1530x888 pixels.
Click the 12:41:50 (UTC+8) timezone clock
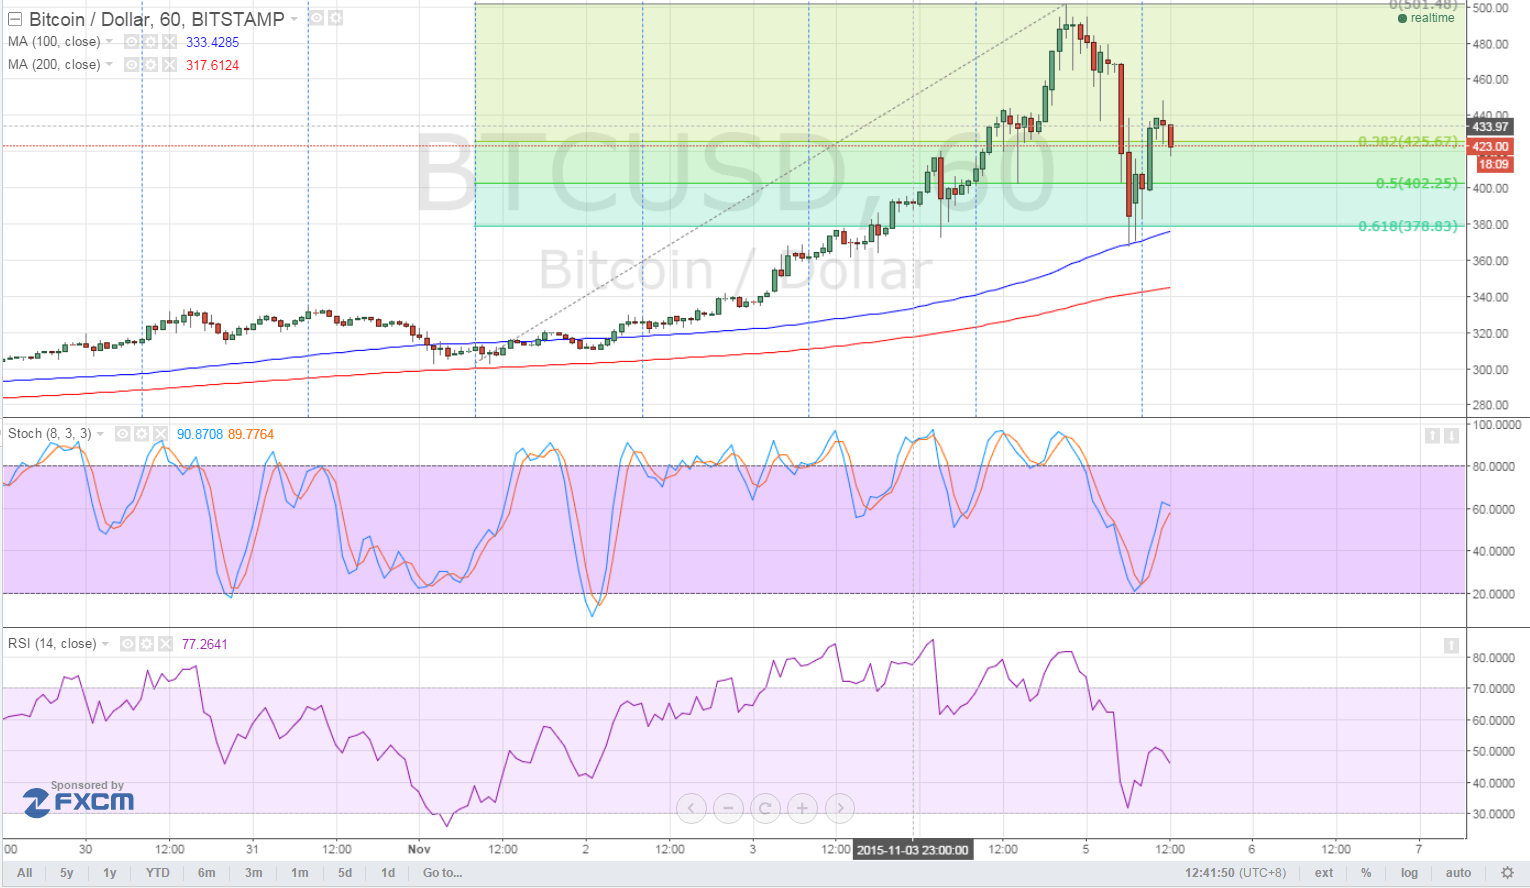coord(1236,873)
